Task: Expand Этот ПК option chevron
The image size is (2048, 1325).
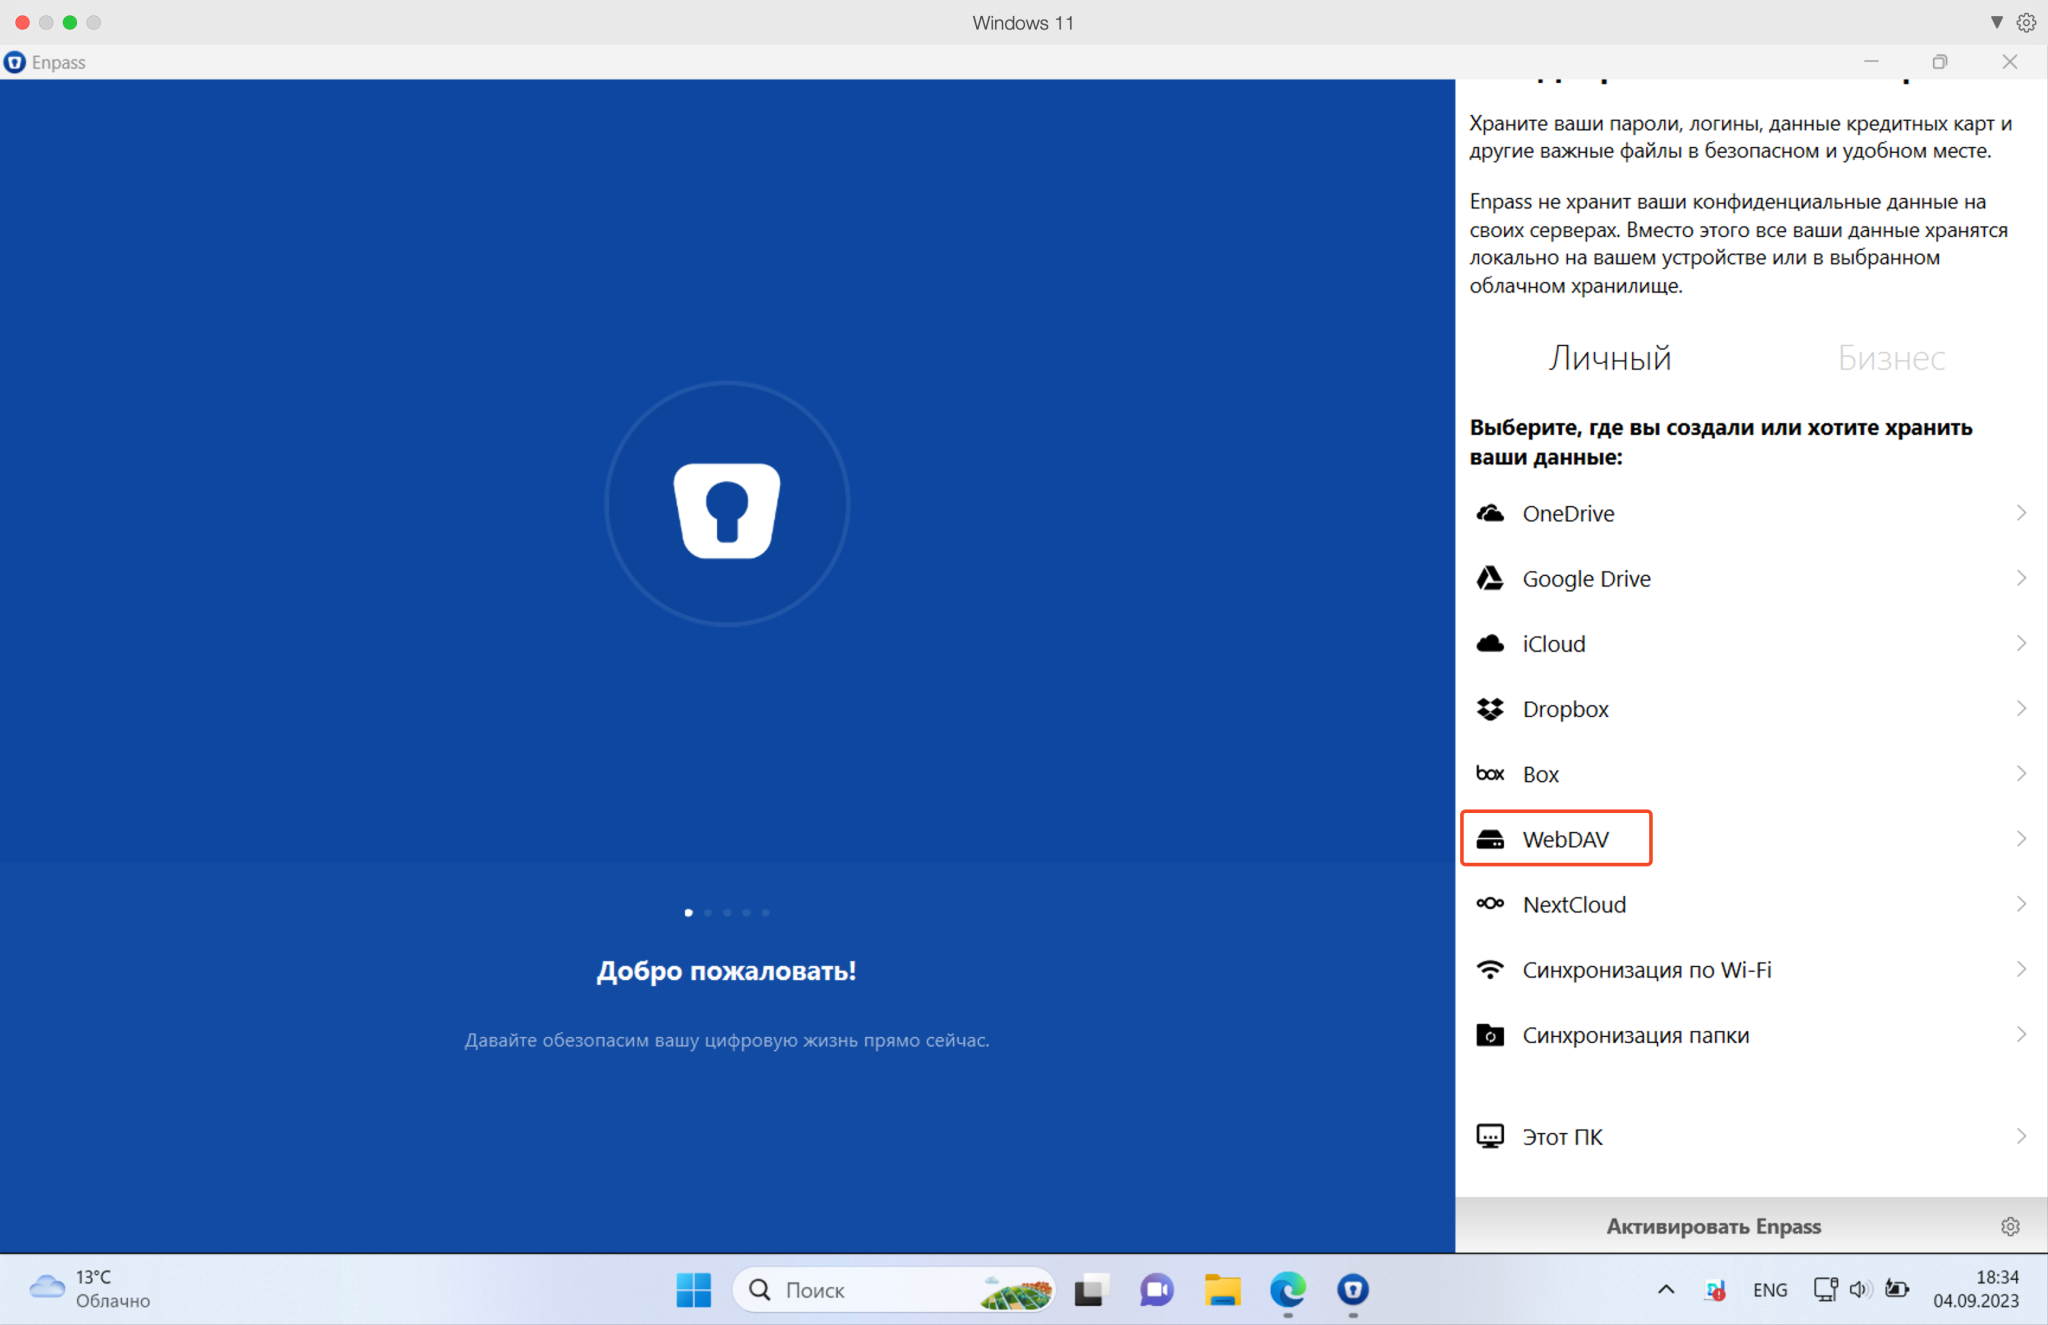Action: [2021, 1136]
